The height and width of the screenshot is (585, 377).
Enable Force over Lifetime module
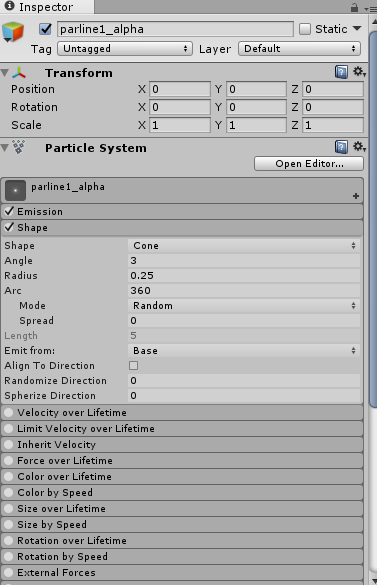(8, 460)
